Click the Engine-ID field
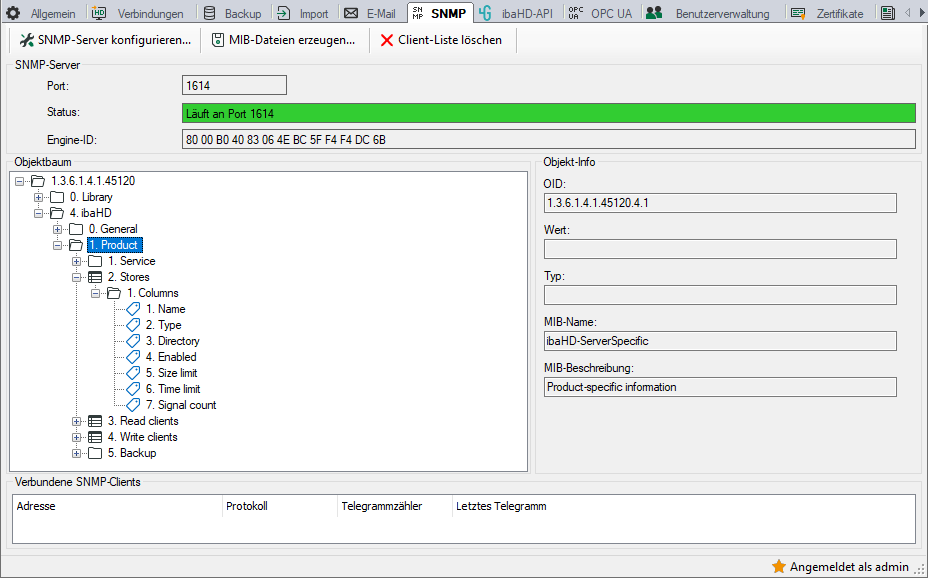928x578 pixels. pyautogui.click(x=549, y=140)
